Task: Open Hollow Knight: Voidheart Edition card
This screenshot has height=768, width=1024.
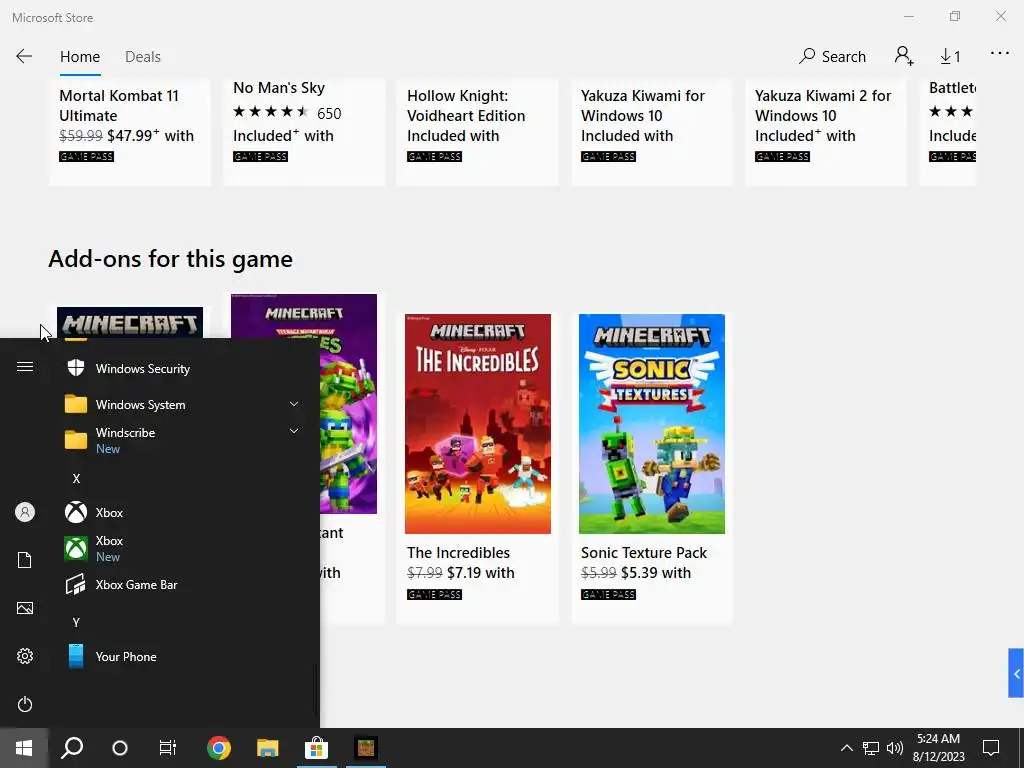Action: coord(477,131)
